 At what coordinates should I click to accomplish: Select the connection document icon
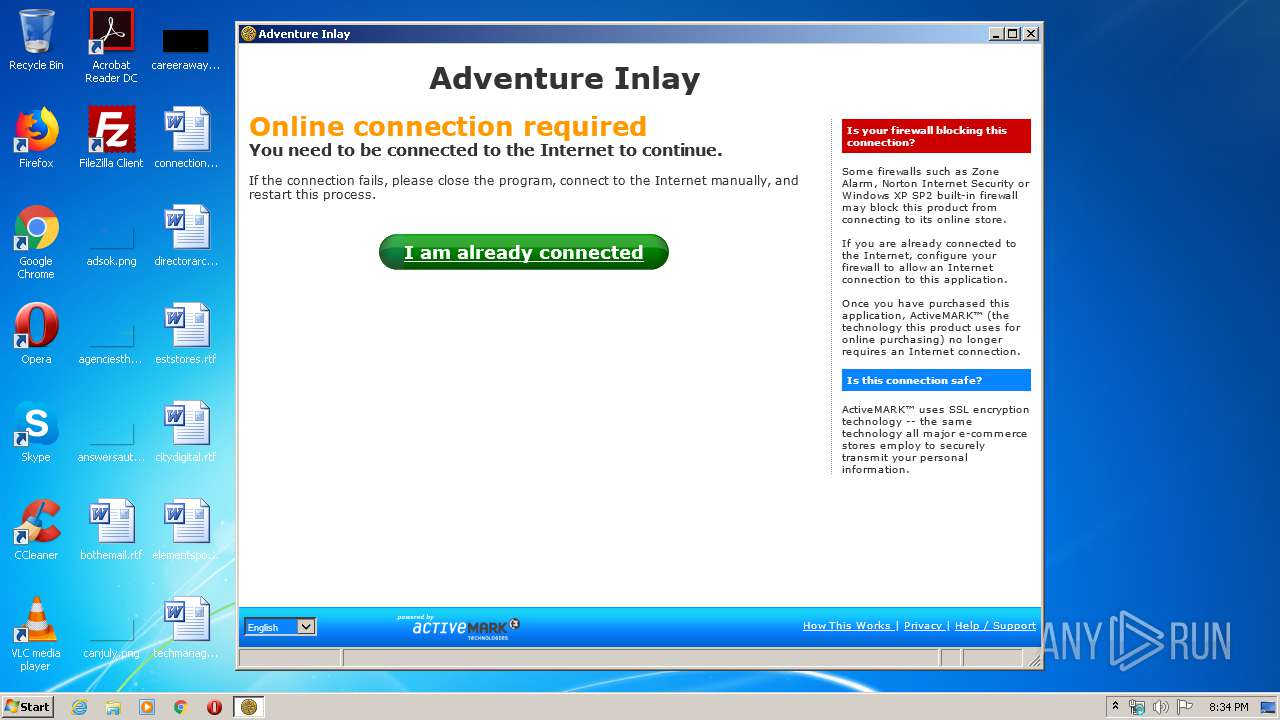pyautogui.click(x=186, y=138)
